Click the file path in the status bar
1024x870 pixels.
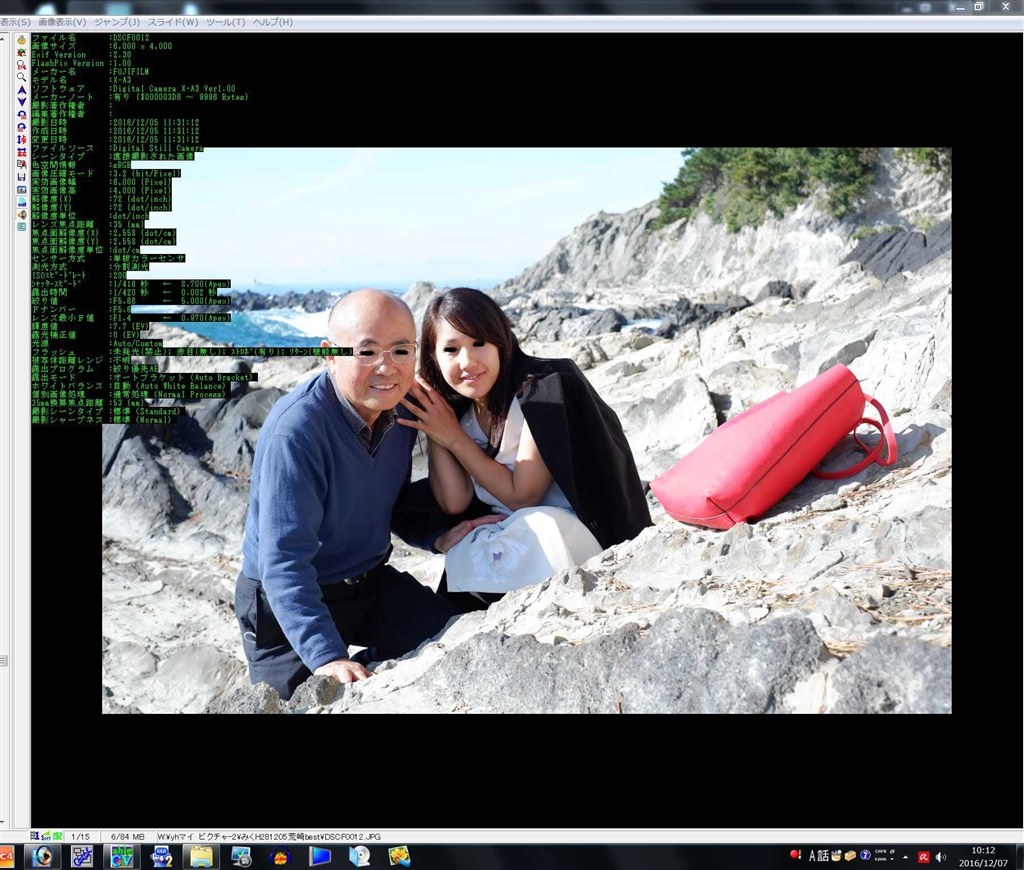(x=268, y=836)
